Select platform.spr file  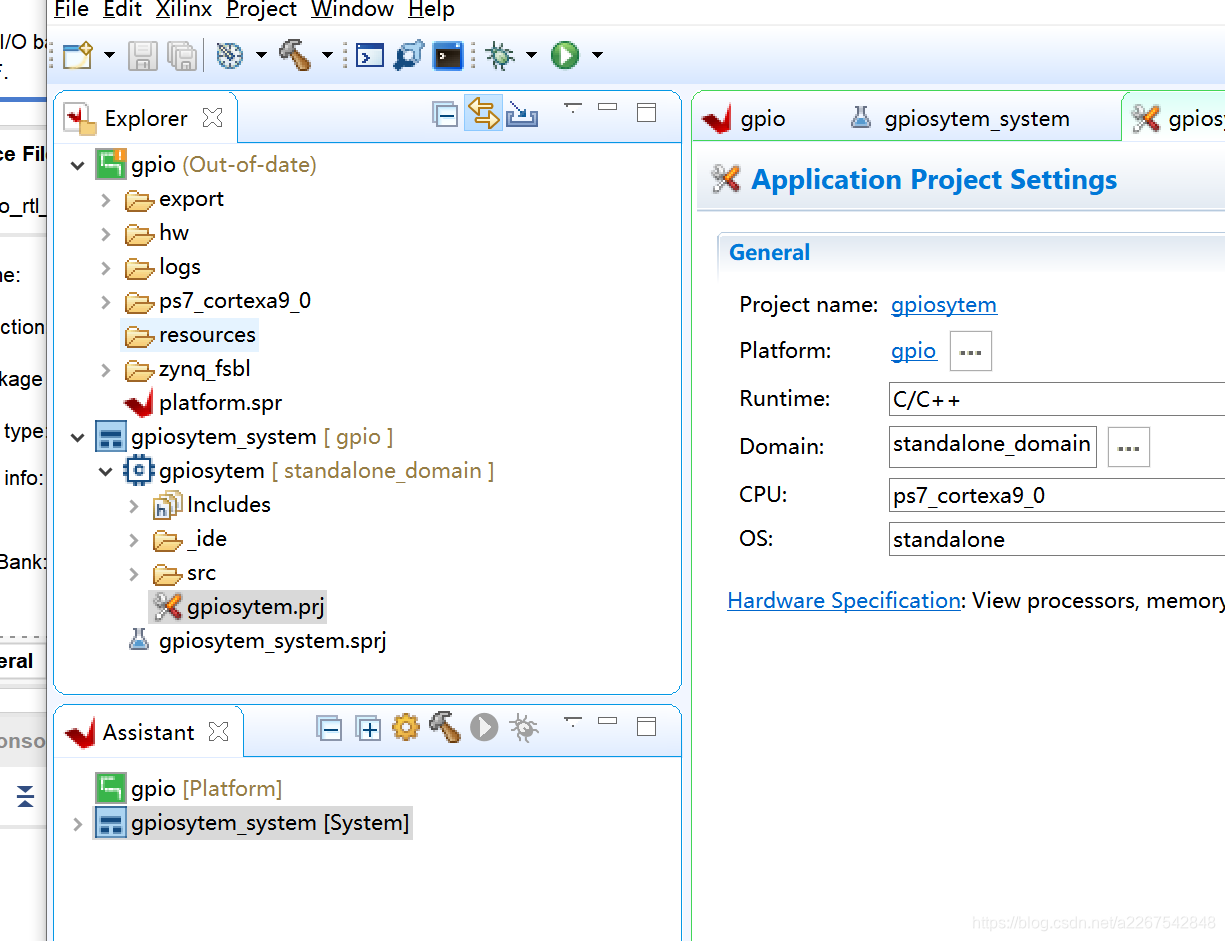(203, 403)
